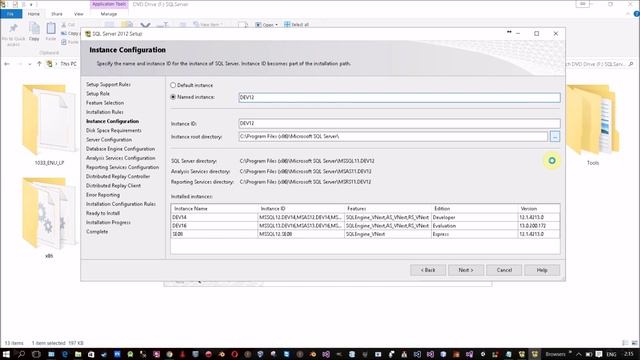Click Select all in Explorer ribbon
The width and height of the screenshot is (640, 360).
tap(297, 25)
